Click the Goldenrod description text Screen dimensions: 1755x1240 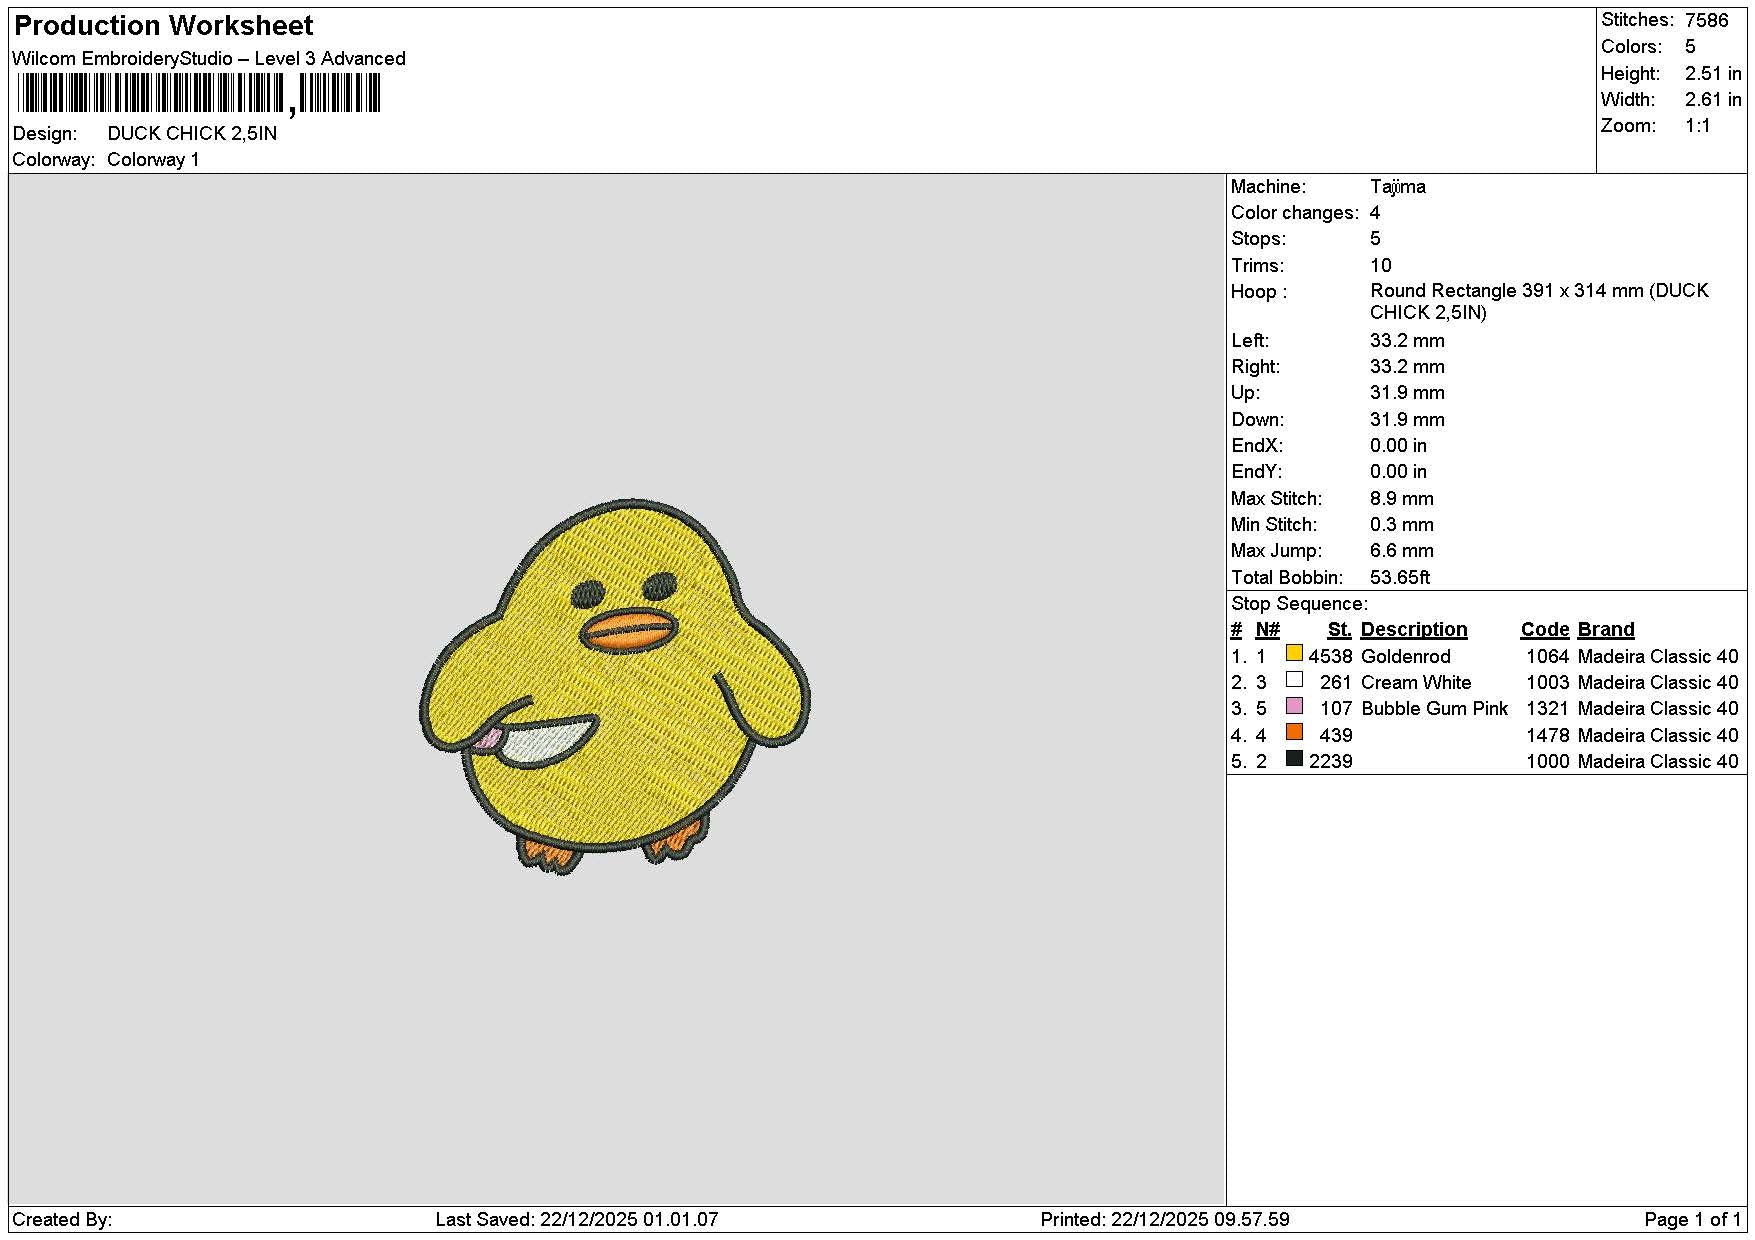(x=1405, y=657)
